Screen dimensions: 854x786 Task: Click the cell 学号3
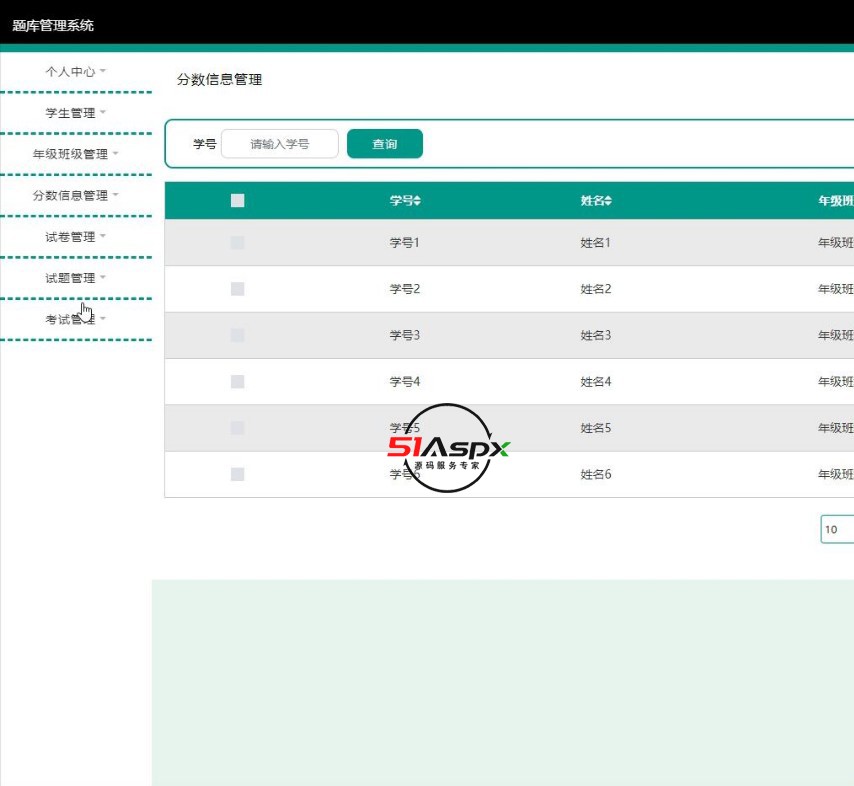coord(405,335)
